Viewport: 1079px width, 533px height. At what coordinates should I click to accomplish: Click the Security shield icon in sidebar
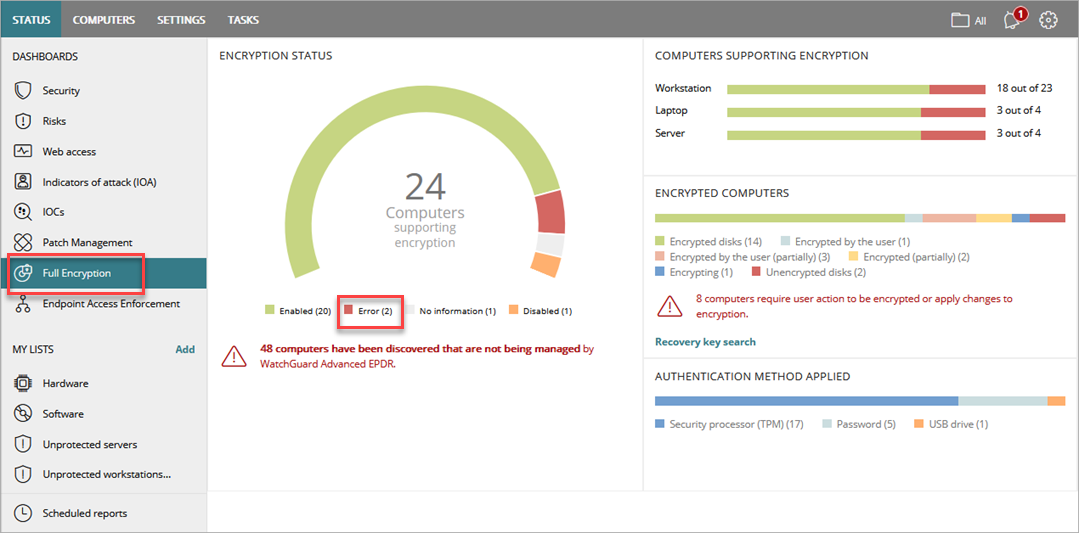coord(23,91)
